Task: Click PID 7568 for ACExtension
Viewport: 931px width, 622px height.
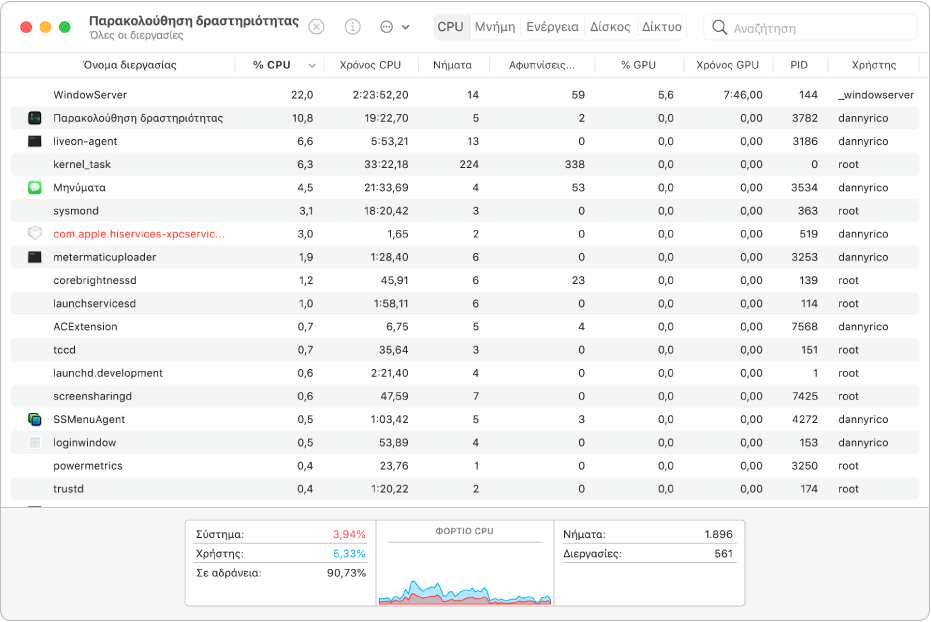Action: click(x=805, y=326)
